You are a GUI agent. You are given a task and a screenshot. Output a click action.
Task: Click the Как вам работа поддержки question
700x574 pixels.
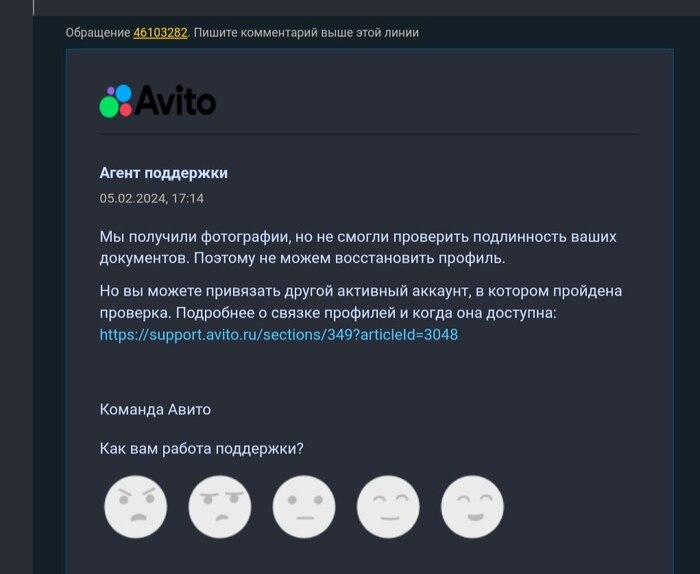[201, 449]
